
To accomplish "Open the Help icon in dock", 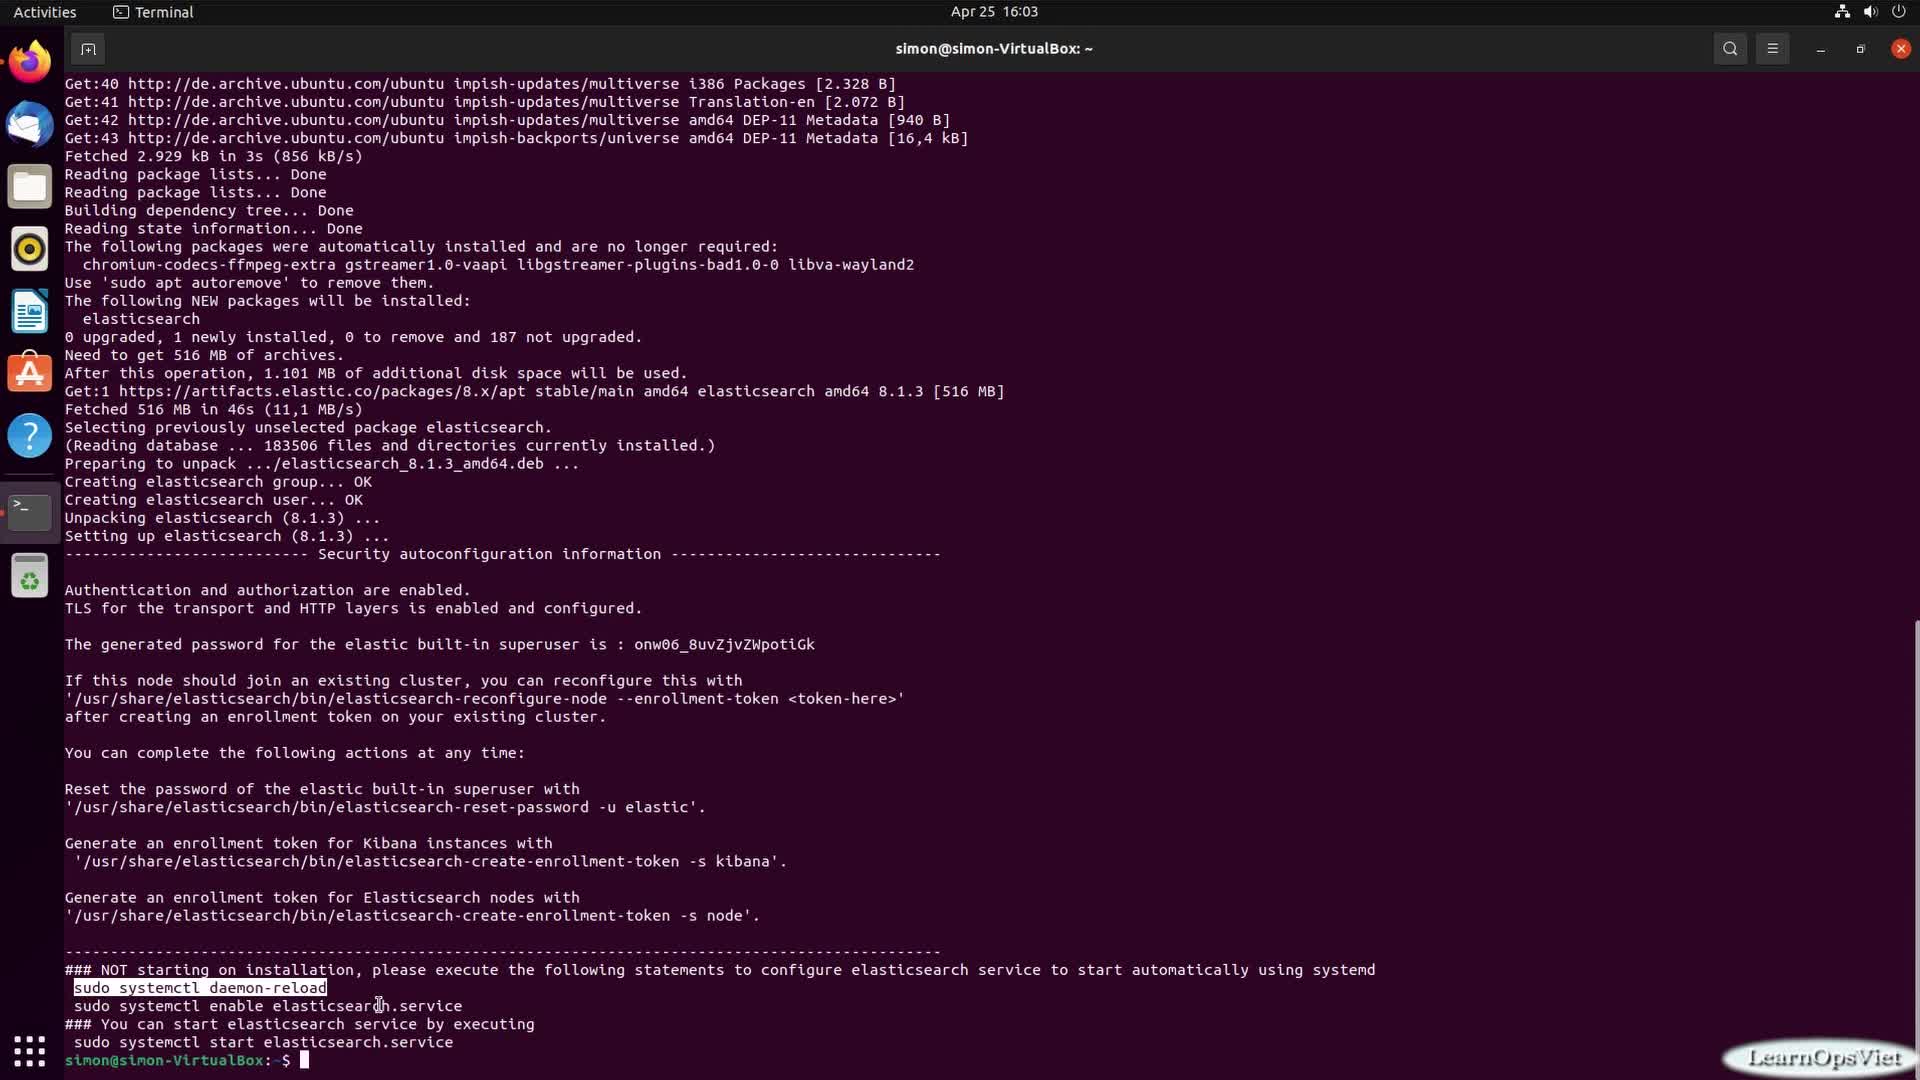I will 30,436.
